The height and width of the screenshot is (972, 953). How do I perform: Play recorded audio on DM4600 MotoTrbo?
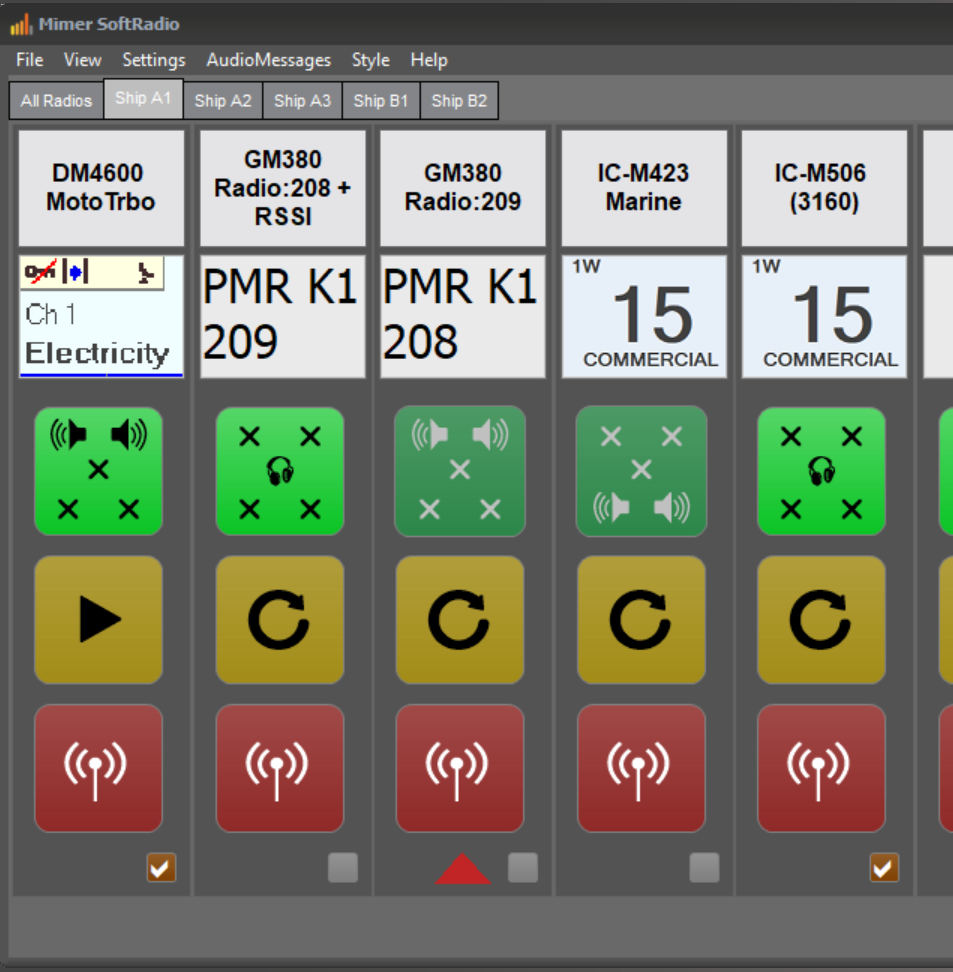pyautogui.click(x=99, y=620)
